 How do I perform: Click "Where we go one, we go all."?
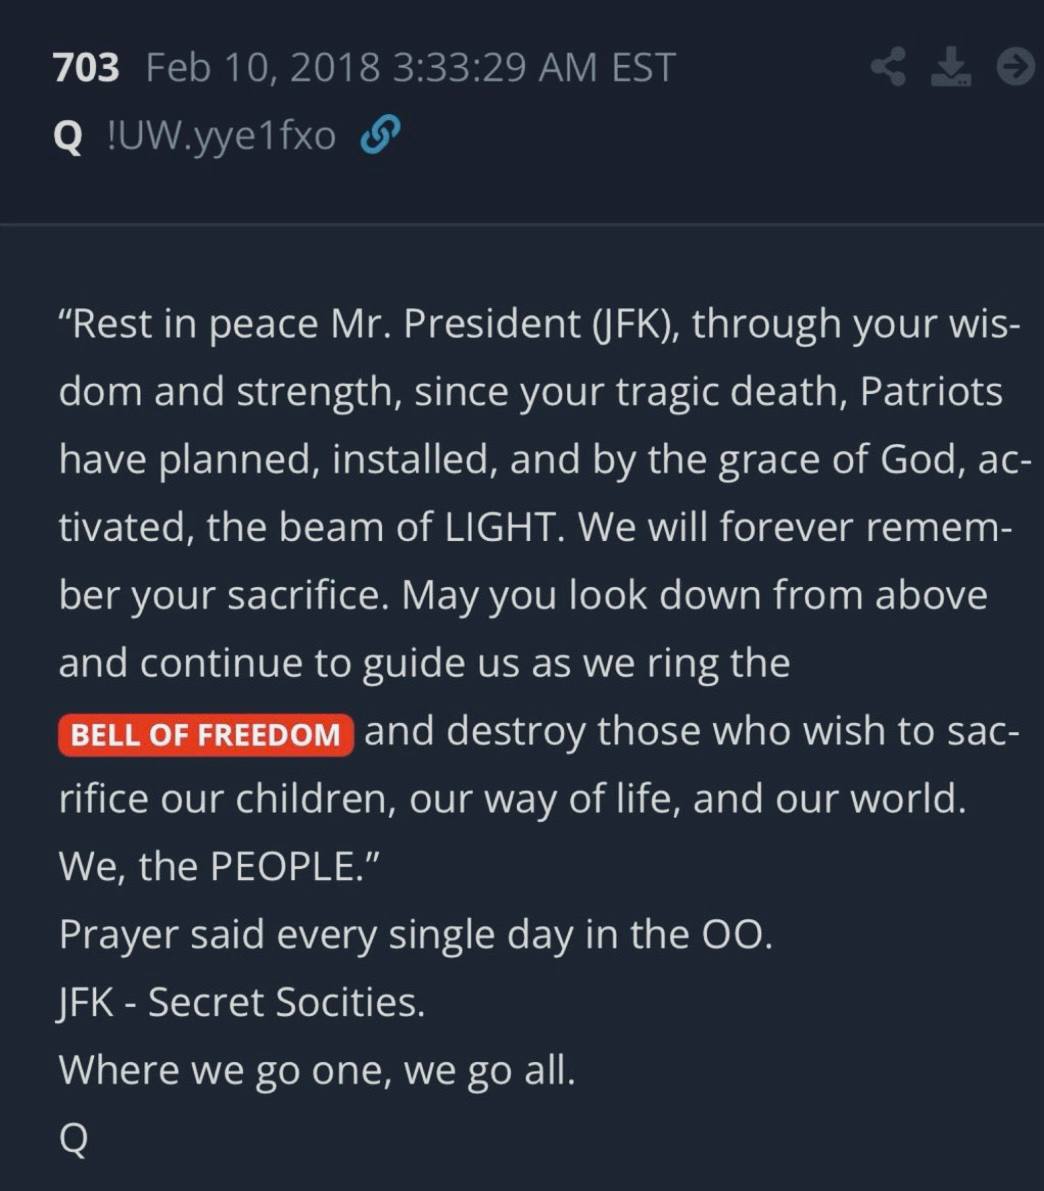point(317,1070)
